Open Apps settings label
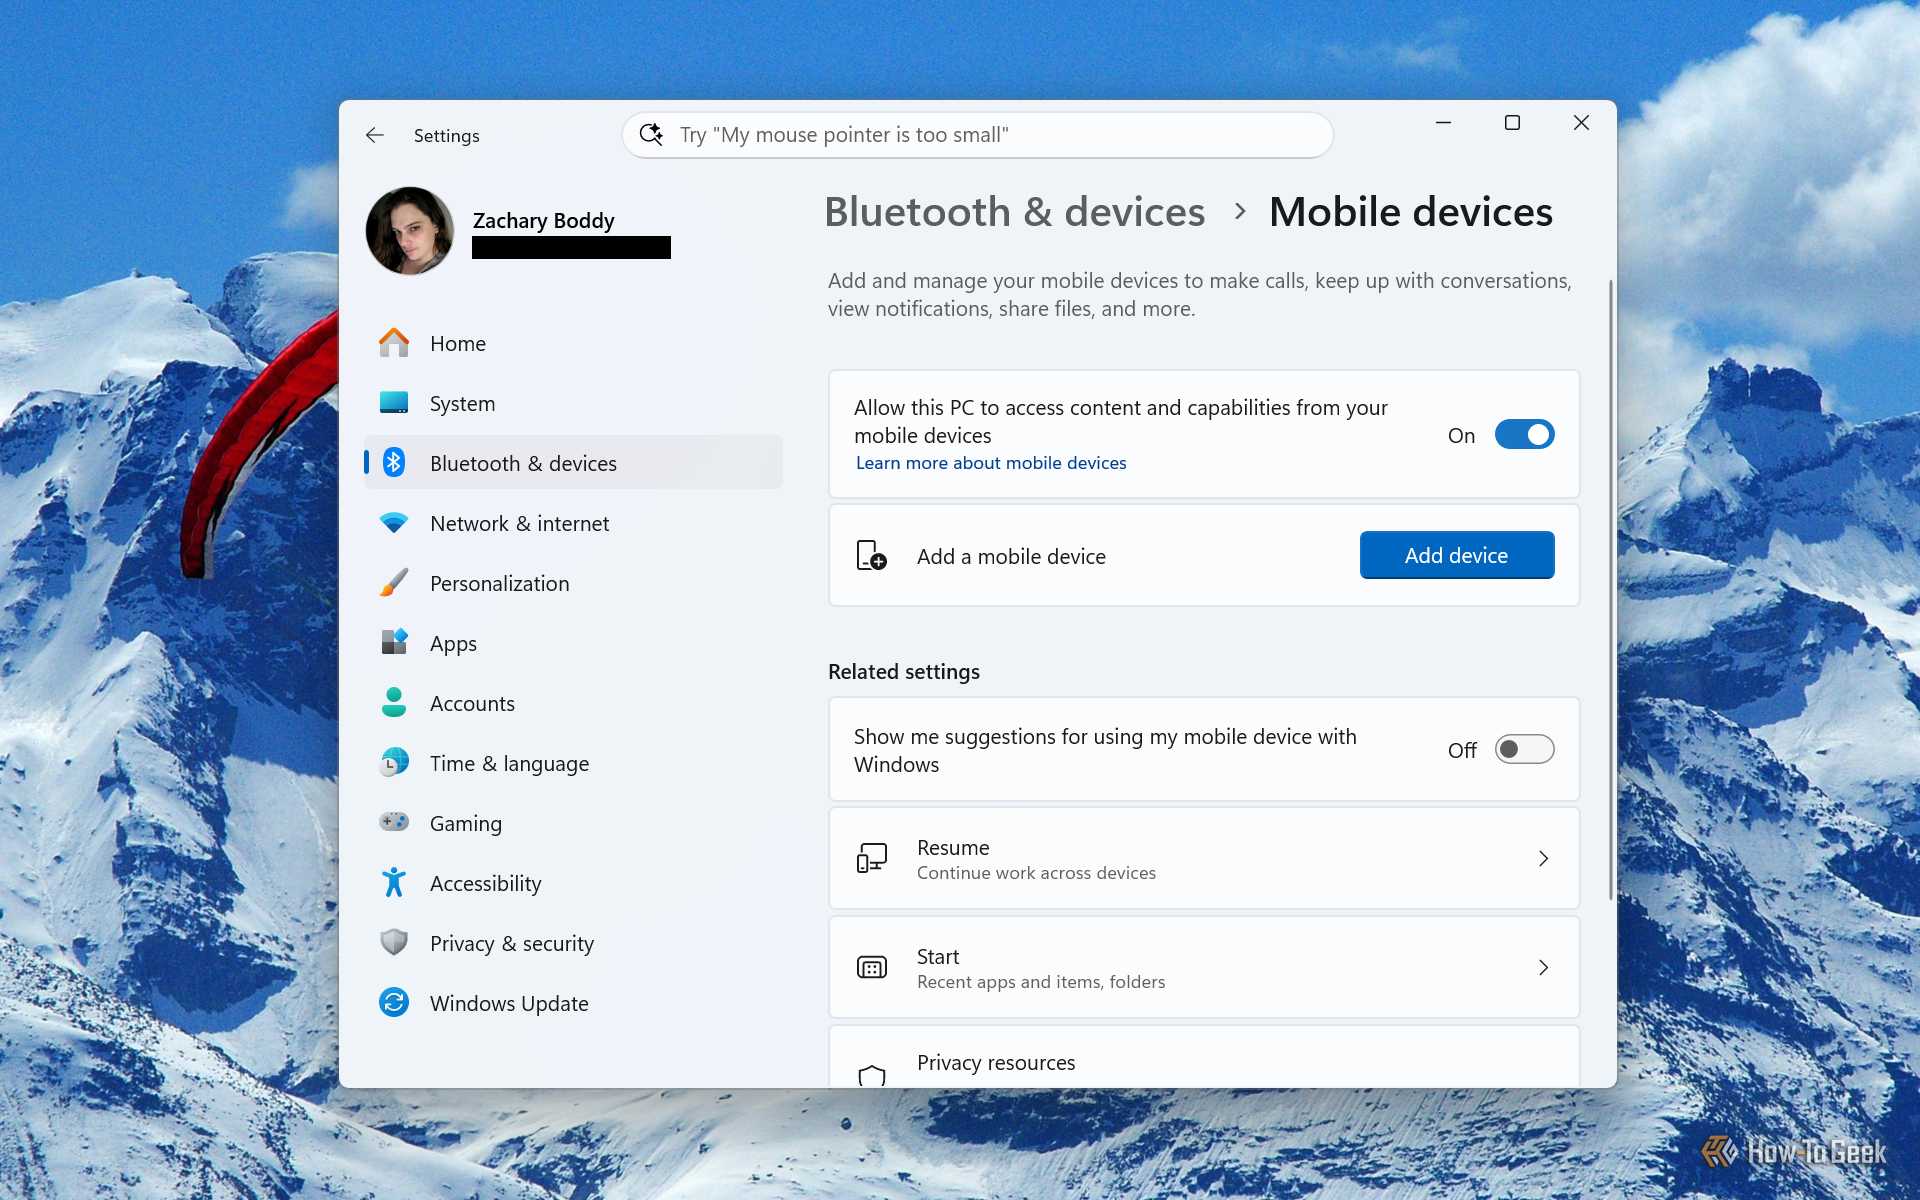 pos(453,644)
